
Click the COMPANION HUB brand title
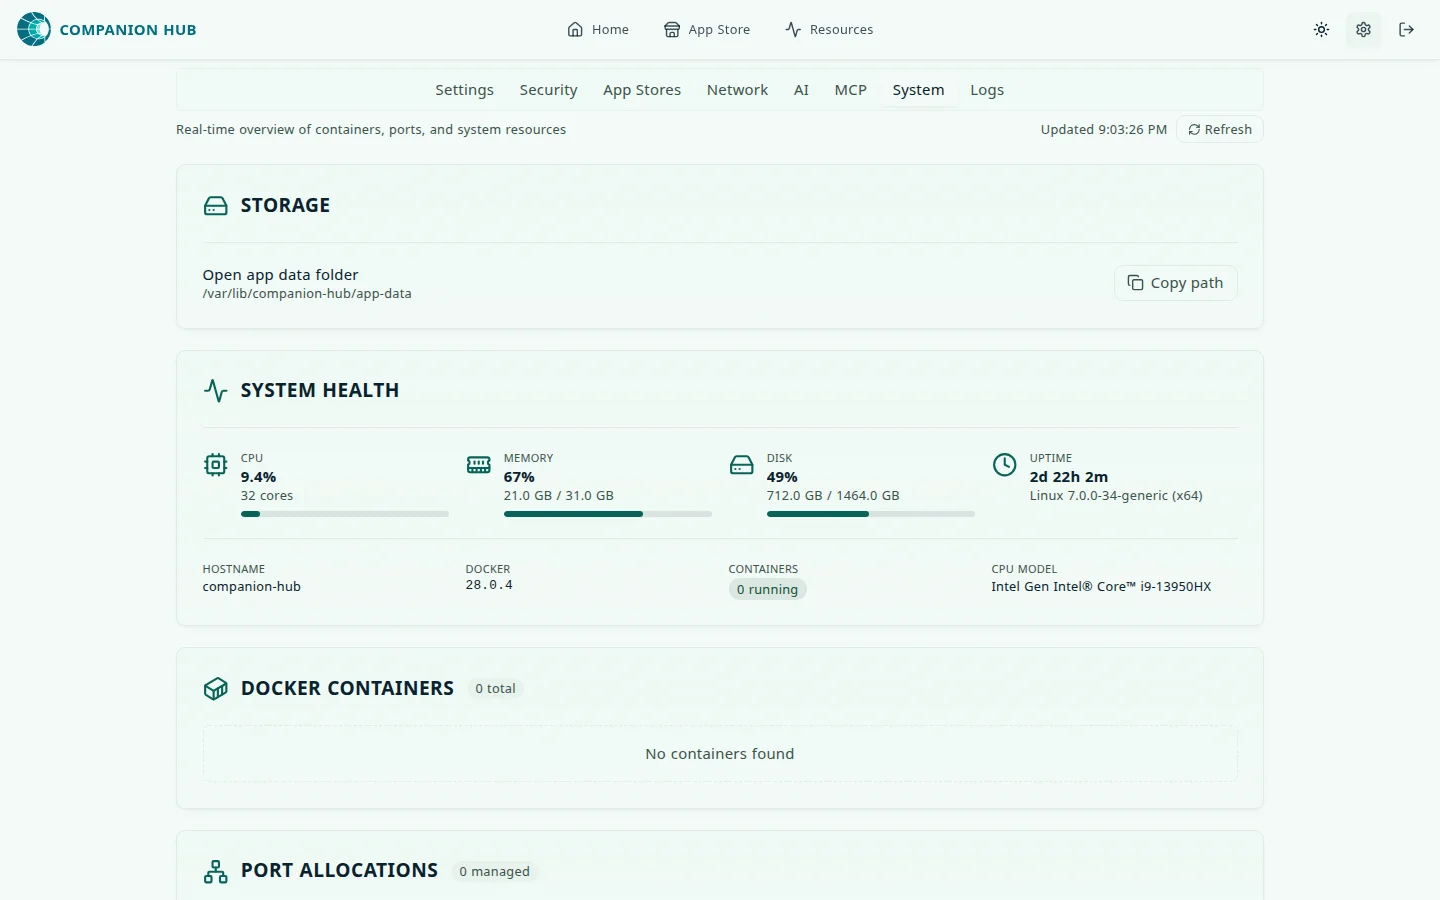click(128, 30)
